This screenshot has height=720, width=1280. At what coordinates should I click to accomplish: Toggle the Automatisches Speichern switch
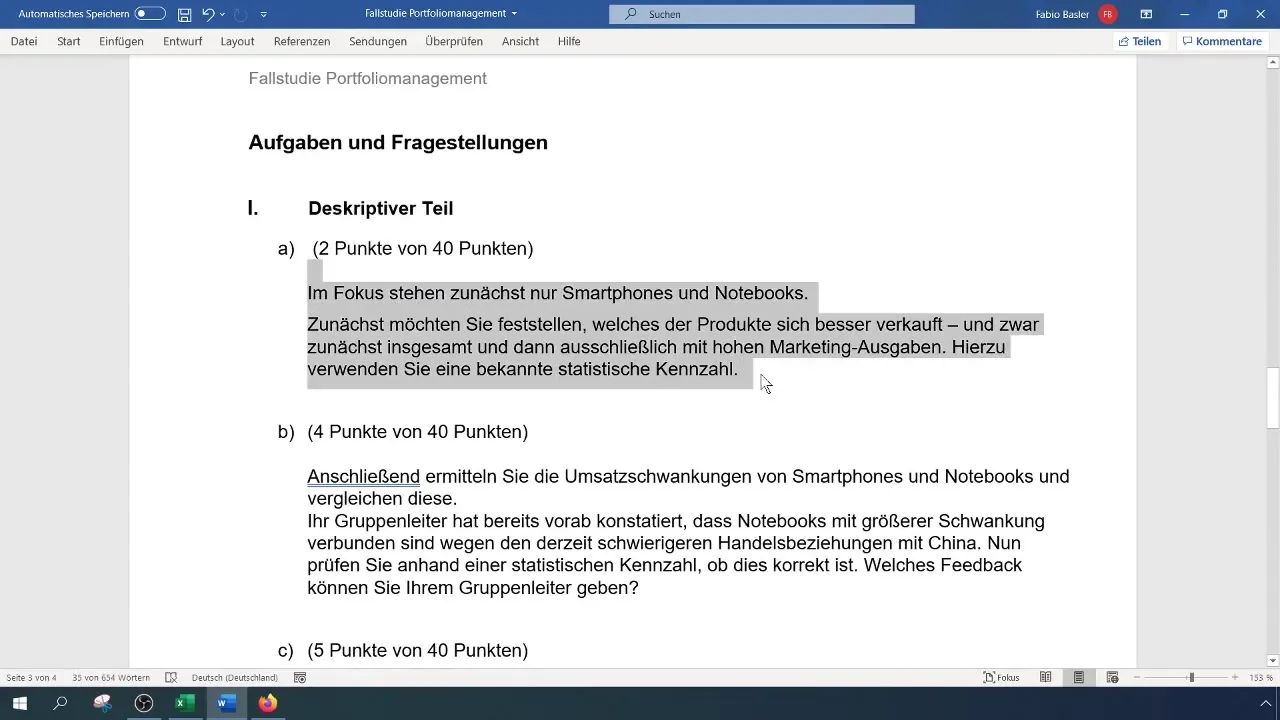(x=150, y=14)
